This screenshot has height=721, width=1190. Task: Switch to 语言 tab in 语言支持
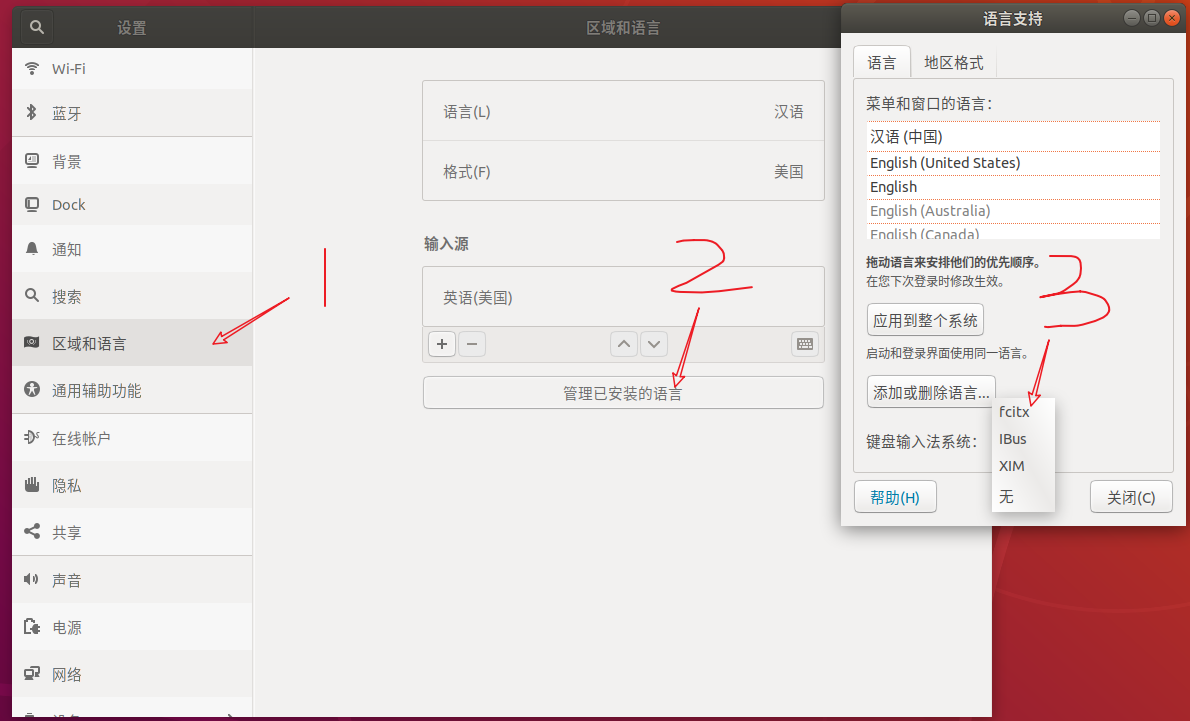coord(882,62)
